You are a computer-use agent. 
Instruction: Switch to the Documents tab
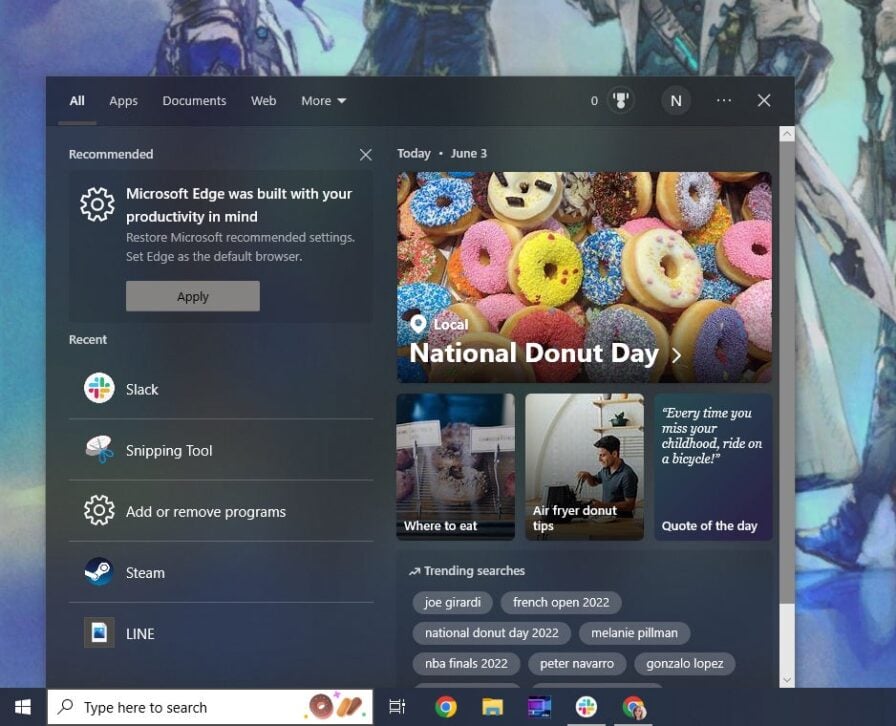(x=194, y=100)
